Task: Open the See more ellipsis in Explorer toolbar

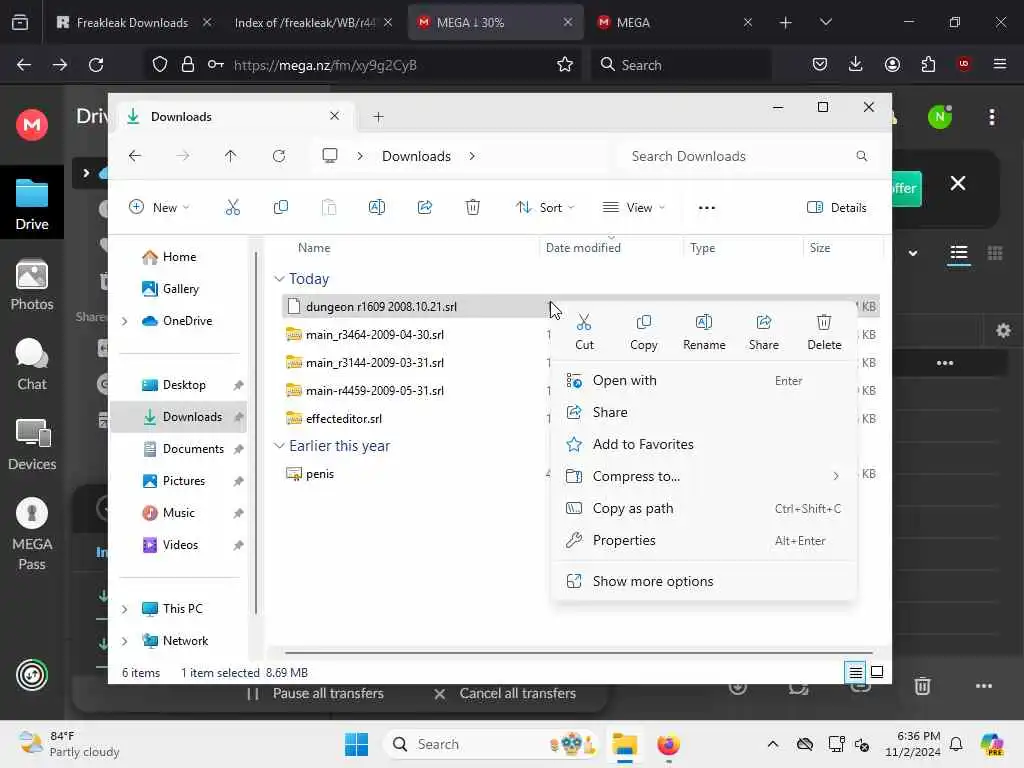Action: coord(707,208)
